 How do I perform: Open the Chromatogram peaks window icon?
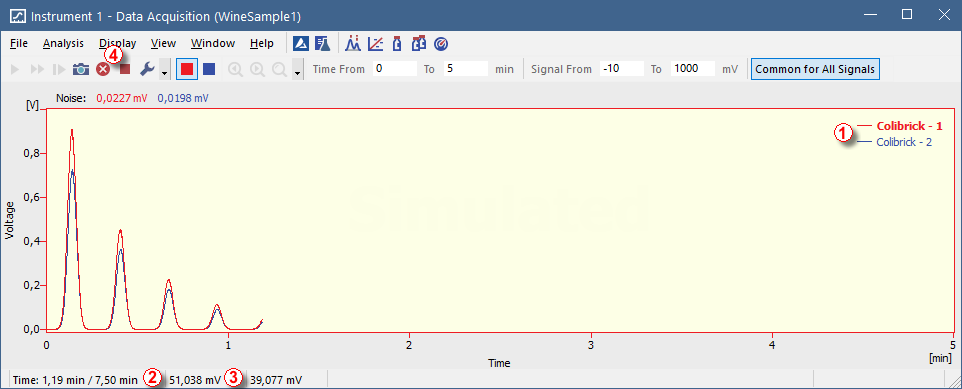pos(353,44)
